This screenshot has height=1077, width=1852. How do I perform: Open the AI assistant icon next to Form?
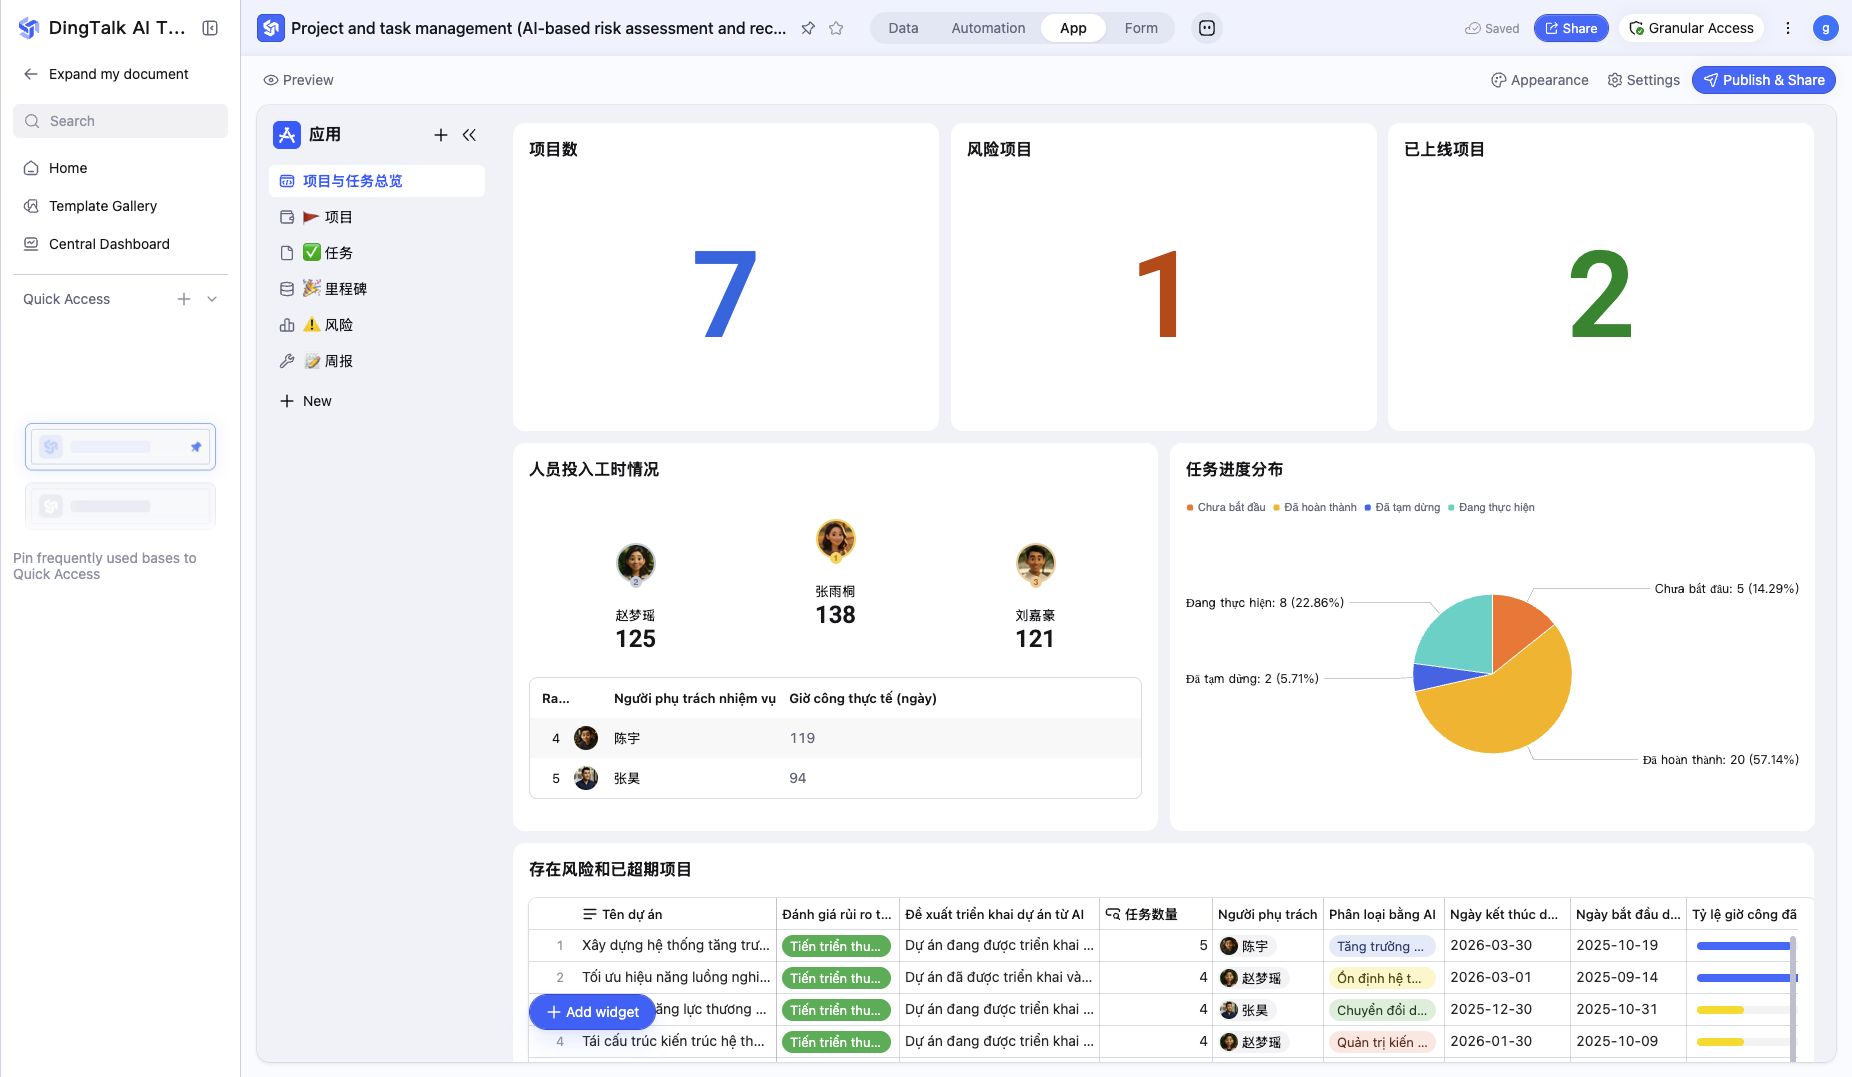click(1207, 28)
